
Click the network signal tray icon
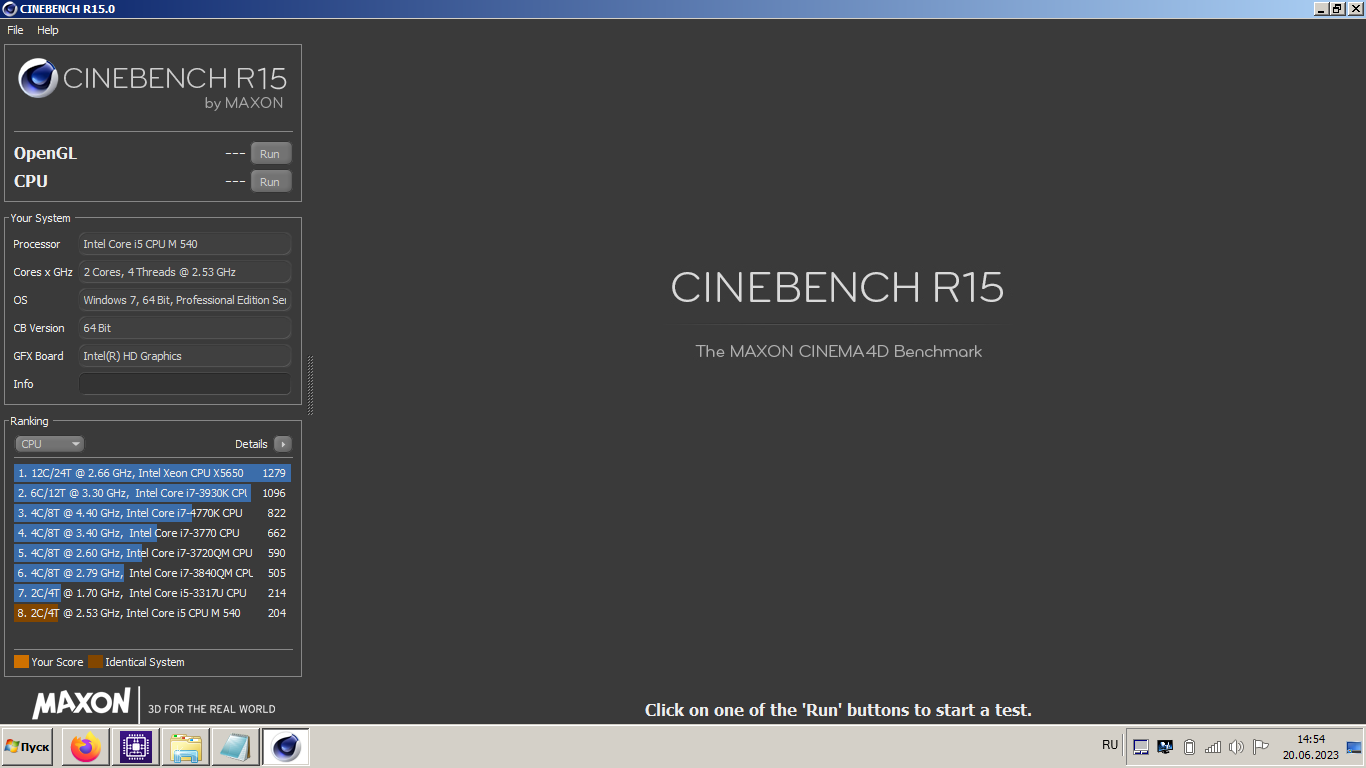tap(1213, 747)
